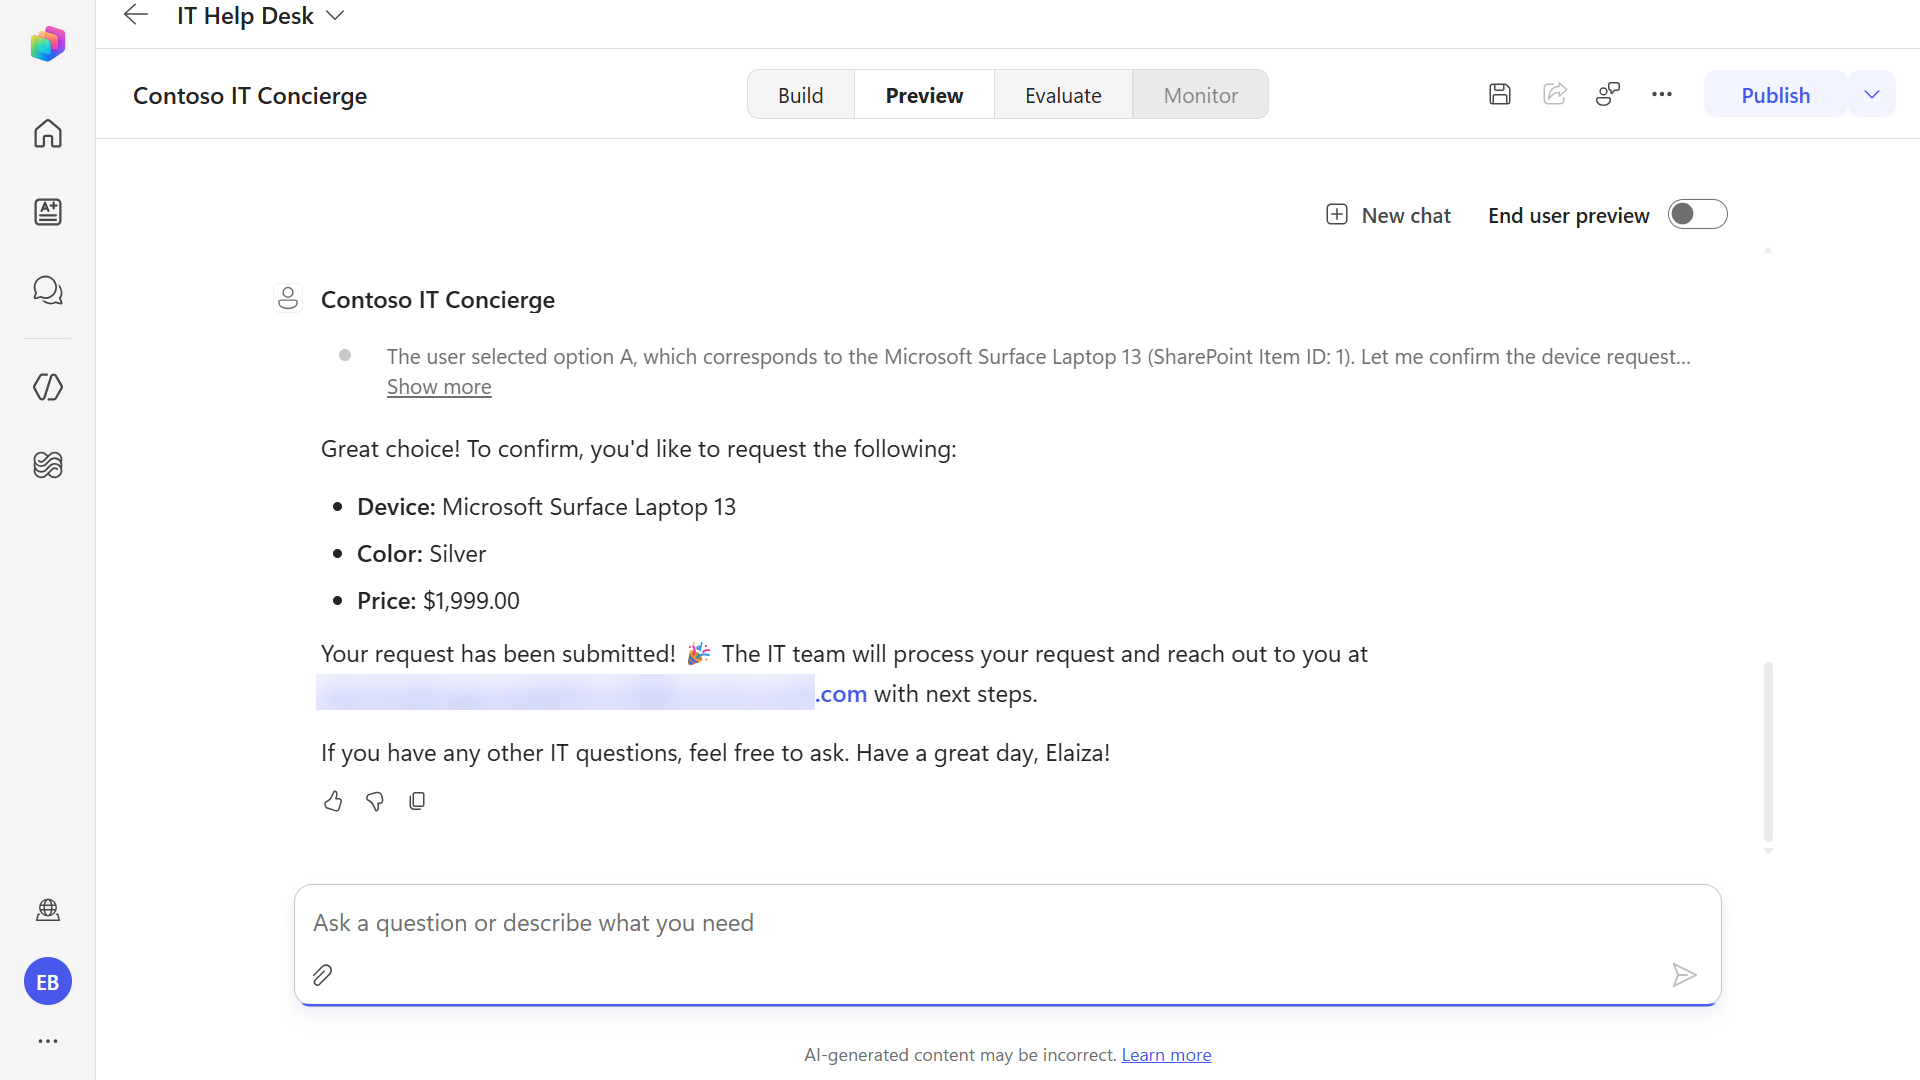
Task: Click the conversation vertical scrollbar
Action: click(1768, 751)
